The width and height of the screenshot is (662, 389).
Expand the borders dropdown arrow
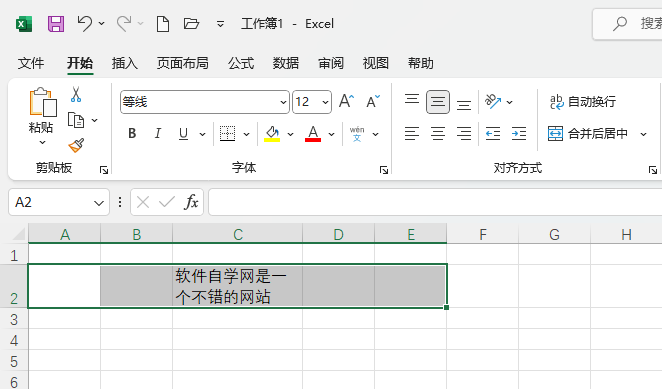click(247, 134)
